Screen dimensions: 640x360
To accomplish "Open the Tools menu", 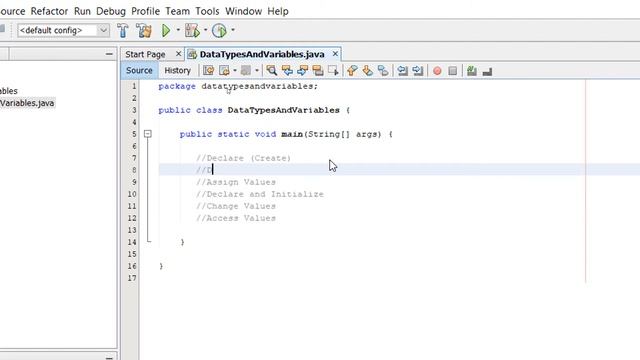I will [207, 11].
